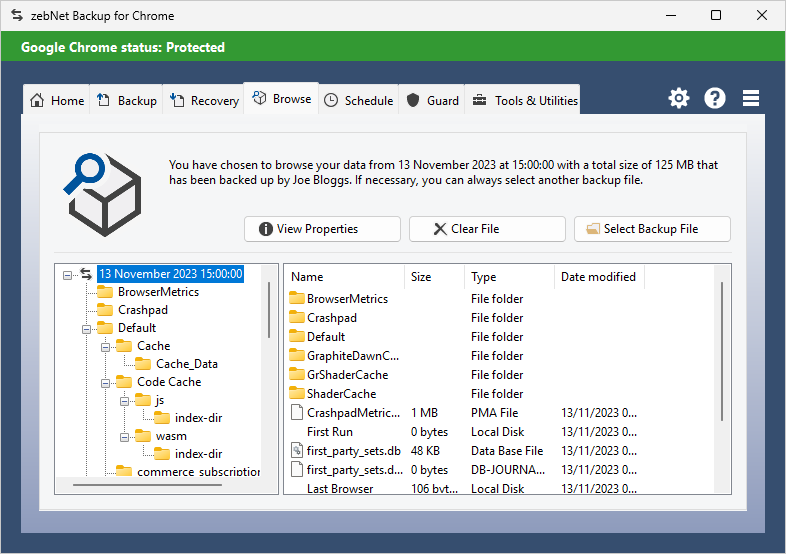Open the hamburger menu icon

click(x=751, y=98)
